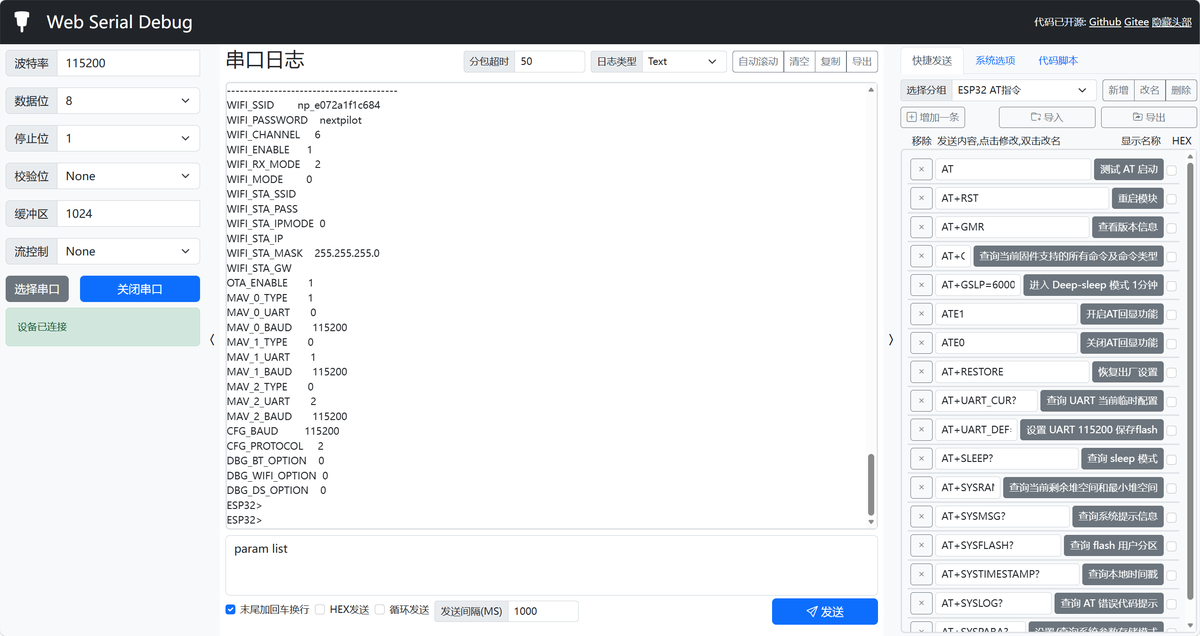This screenshot has width=1200, height=636.
Task: Tick HEX checkbox for 开启AT回显功能 row
Action: pyautogui.click(x=1172, y=314)
